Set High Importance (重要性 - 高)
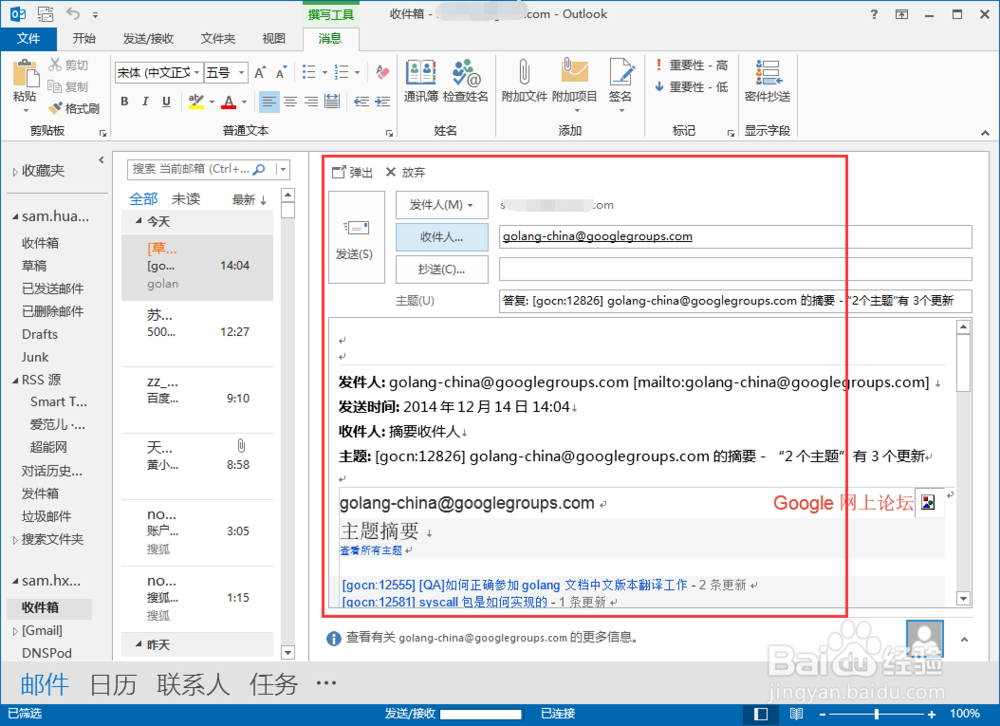This screenshot has height=726, width=1000. pyautogui.click(x=691, y=65)
